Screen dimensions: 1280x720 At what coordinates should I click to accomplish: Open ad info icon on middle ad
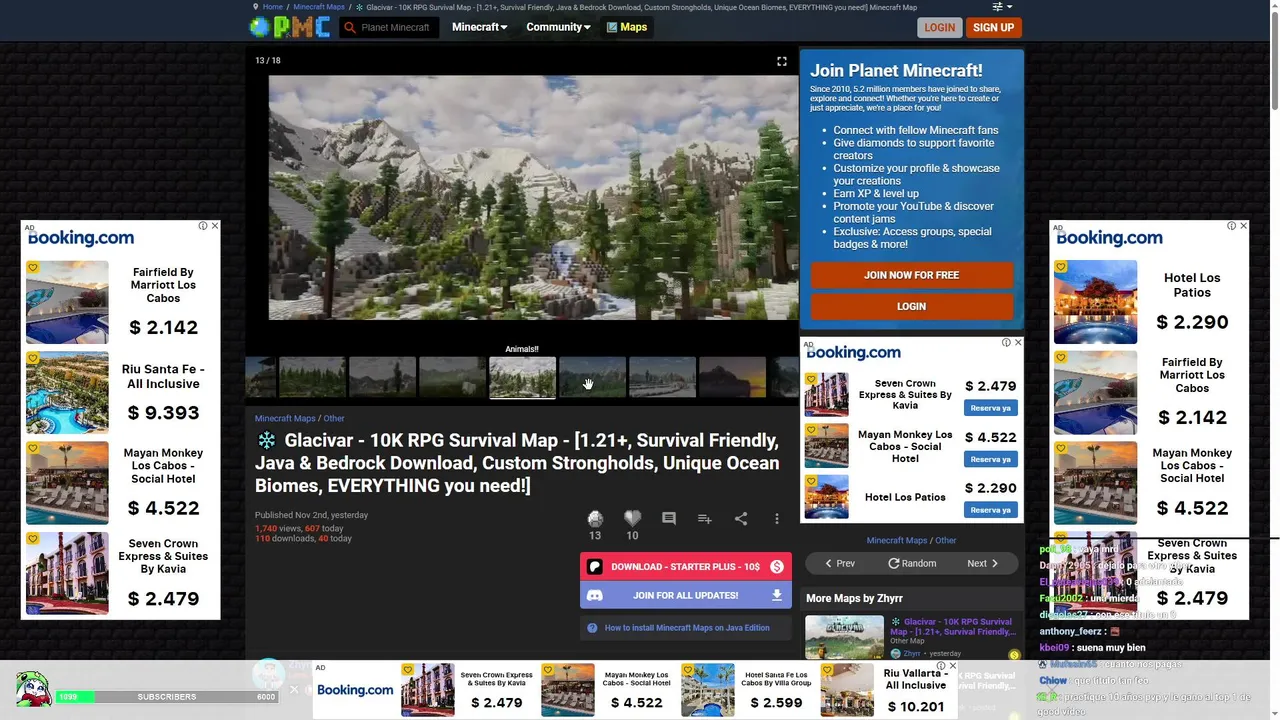[x=1007, y=343]
